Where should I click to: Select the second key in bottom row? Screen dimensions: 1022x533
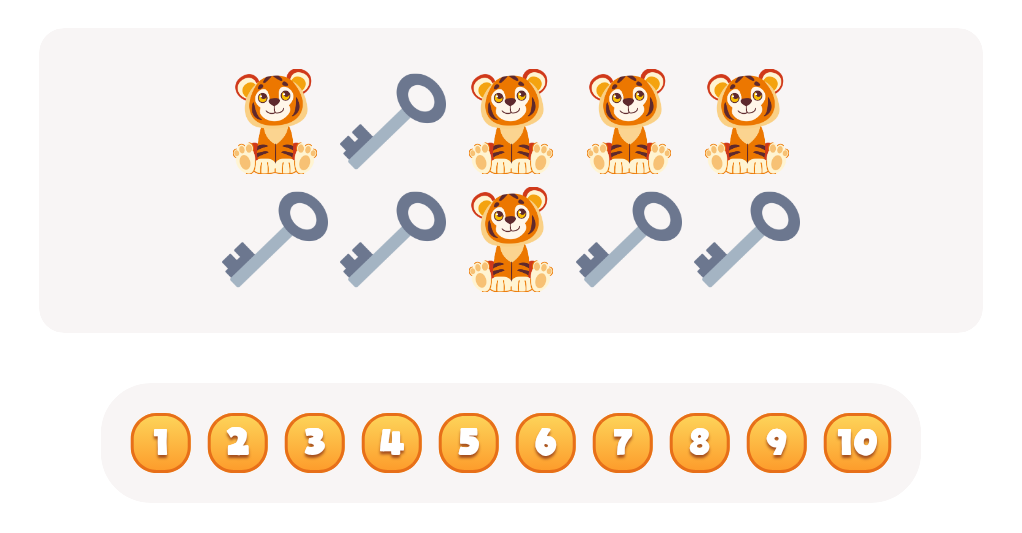point(393,239)
